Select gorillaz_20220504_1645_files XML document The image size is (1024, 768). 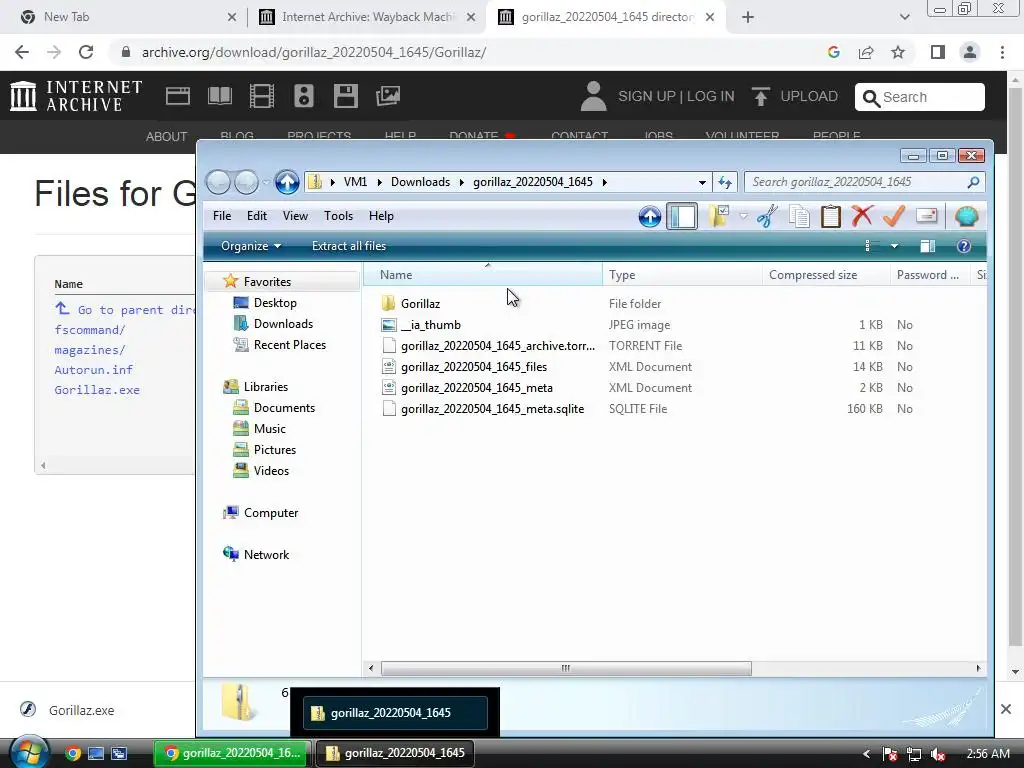coord(474,366)
